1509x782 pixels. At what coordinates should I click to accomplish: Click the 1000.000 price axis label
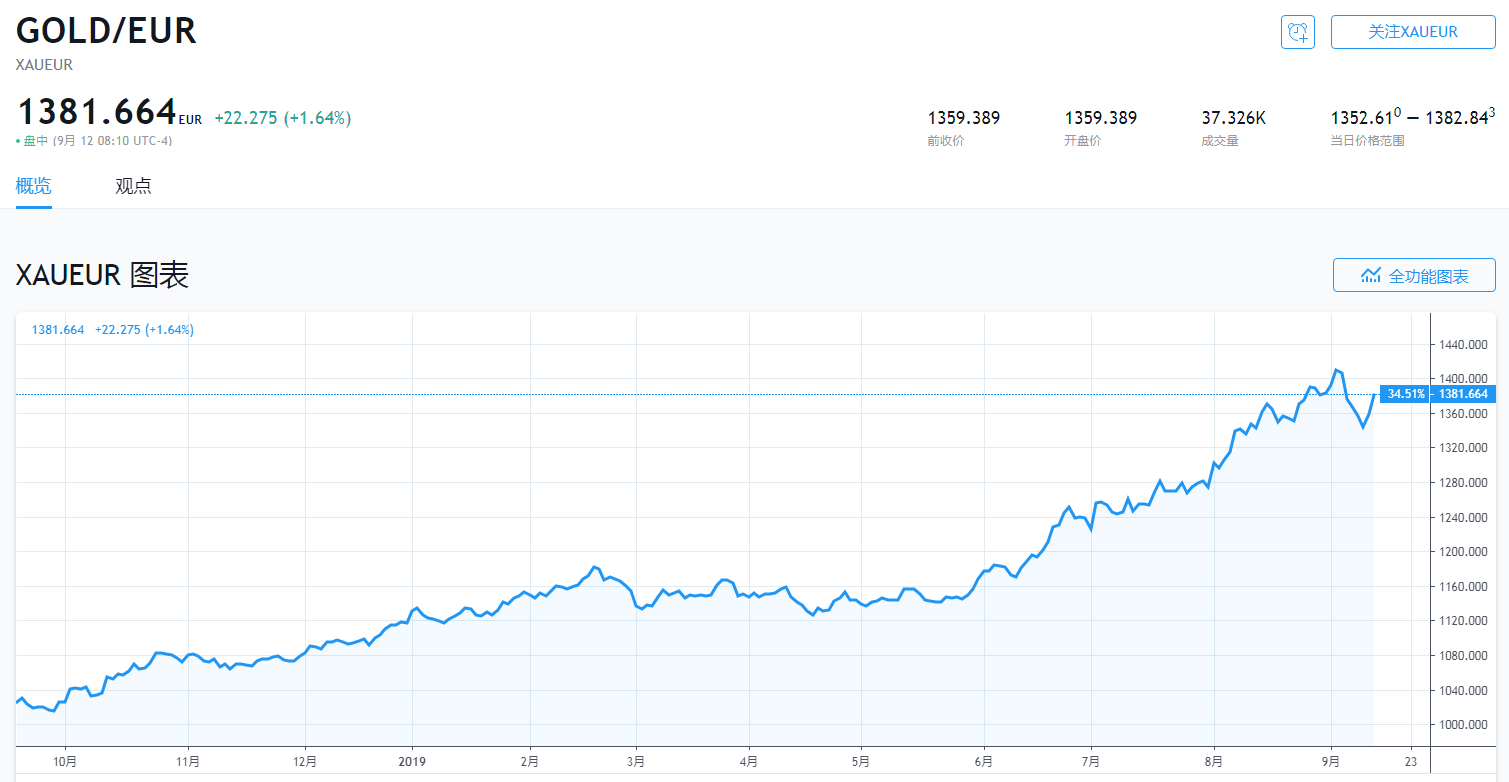click(x=1465, y=724)
